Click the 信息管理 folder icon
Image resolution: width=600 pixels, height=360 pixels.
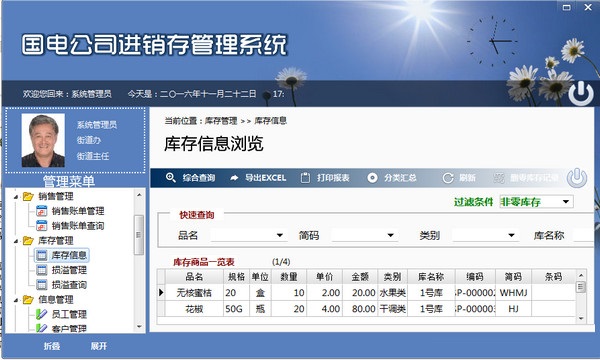pyautogui.click(x=28, y=300)
